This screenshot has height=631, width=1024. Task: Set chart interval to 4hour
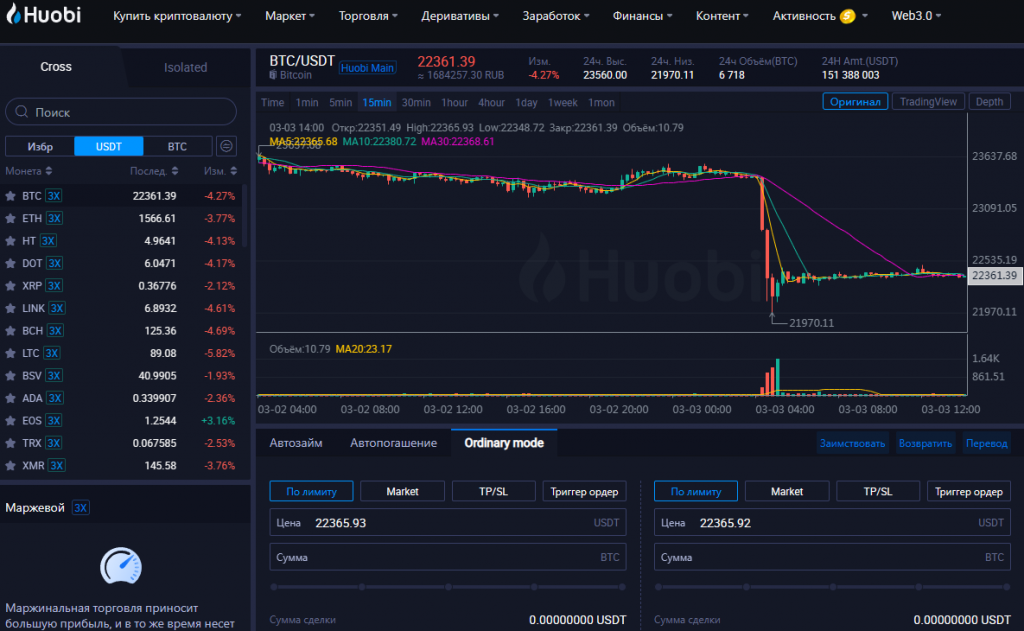[x=491, y=103]
